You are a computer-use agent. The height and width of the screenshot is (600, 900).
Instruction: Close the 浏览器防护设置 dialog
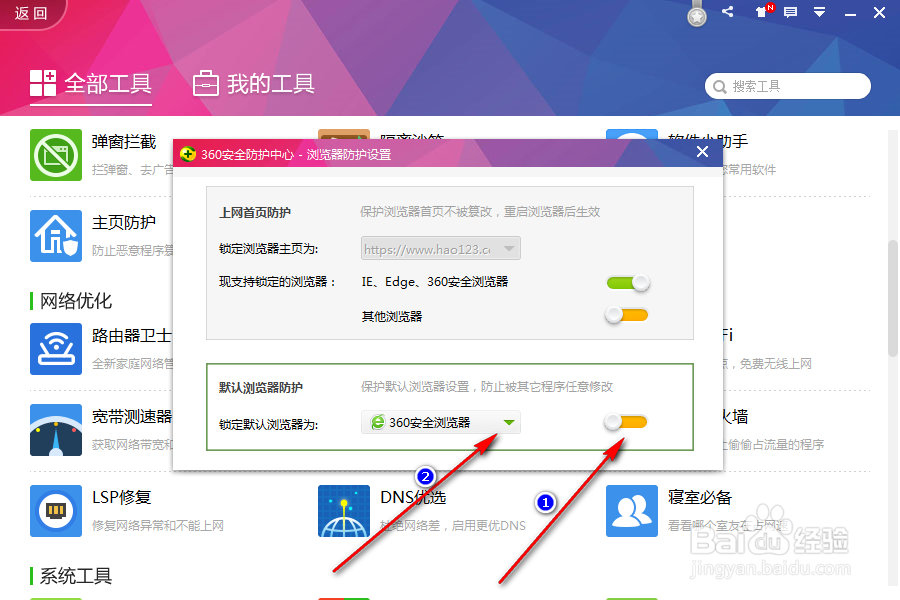702,152
